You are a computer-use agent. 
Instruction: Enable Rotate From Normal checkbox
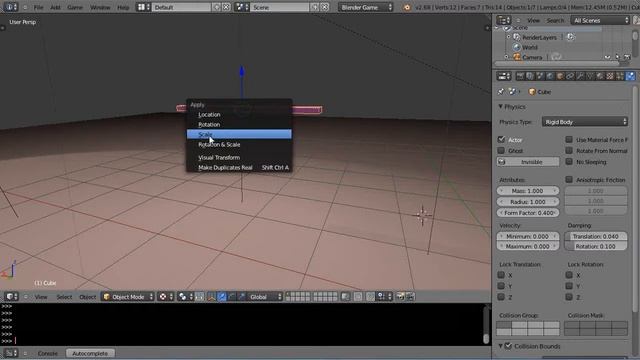coord(569,151)
